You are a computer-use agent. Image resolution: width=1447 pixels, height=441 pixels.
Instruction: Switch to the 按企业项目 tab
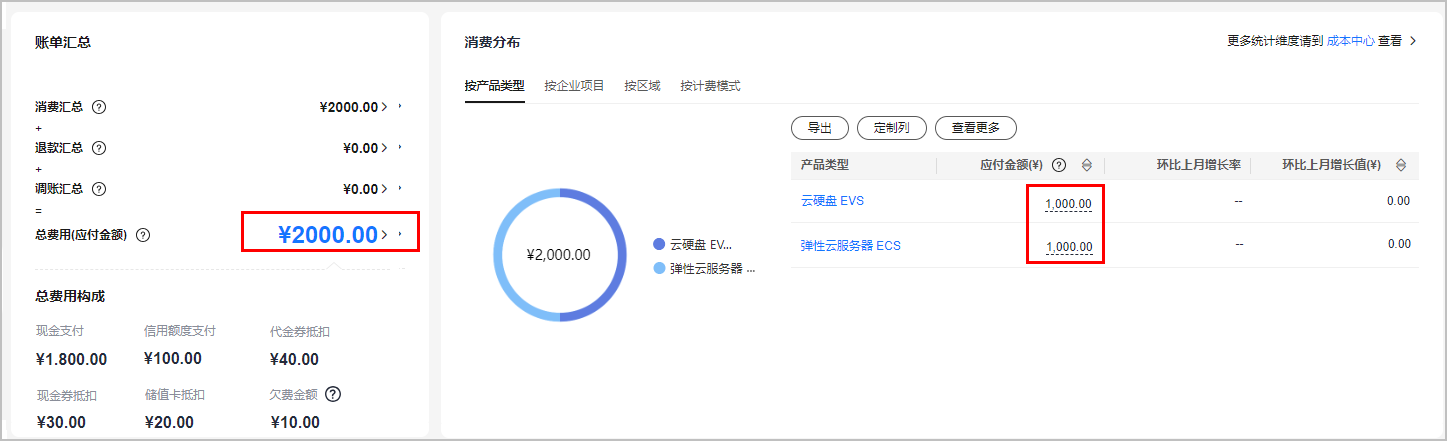point(574,86)
